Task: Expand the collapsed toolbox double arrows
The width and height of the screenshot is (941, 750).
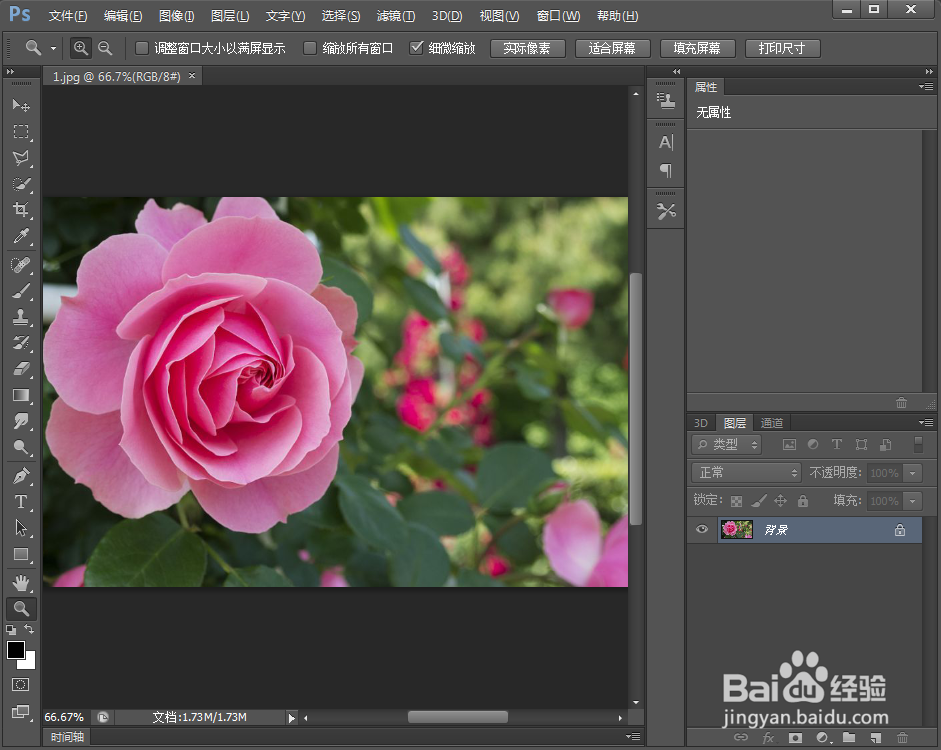Action: pyautogui.click(x=10, y=71)
